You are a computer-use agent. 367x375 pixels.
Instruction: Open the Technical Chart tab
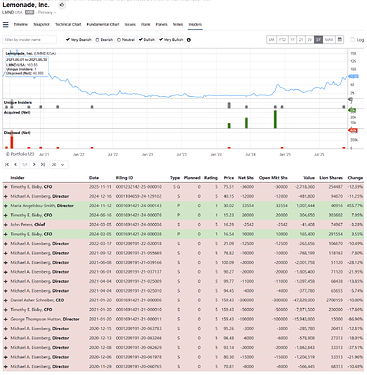point(68,24)
